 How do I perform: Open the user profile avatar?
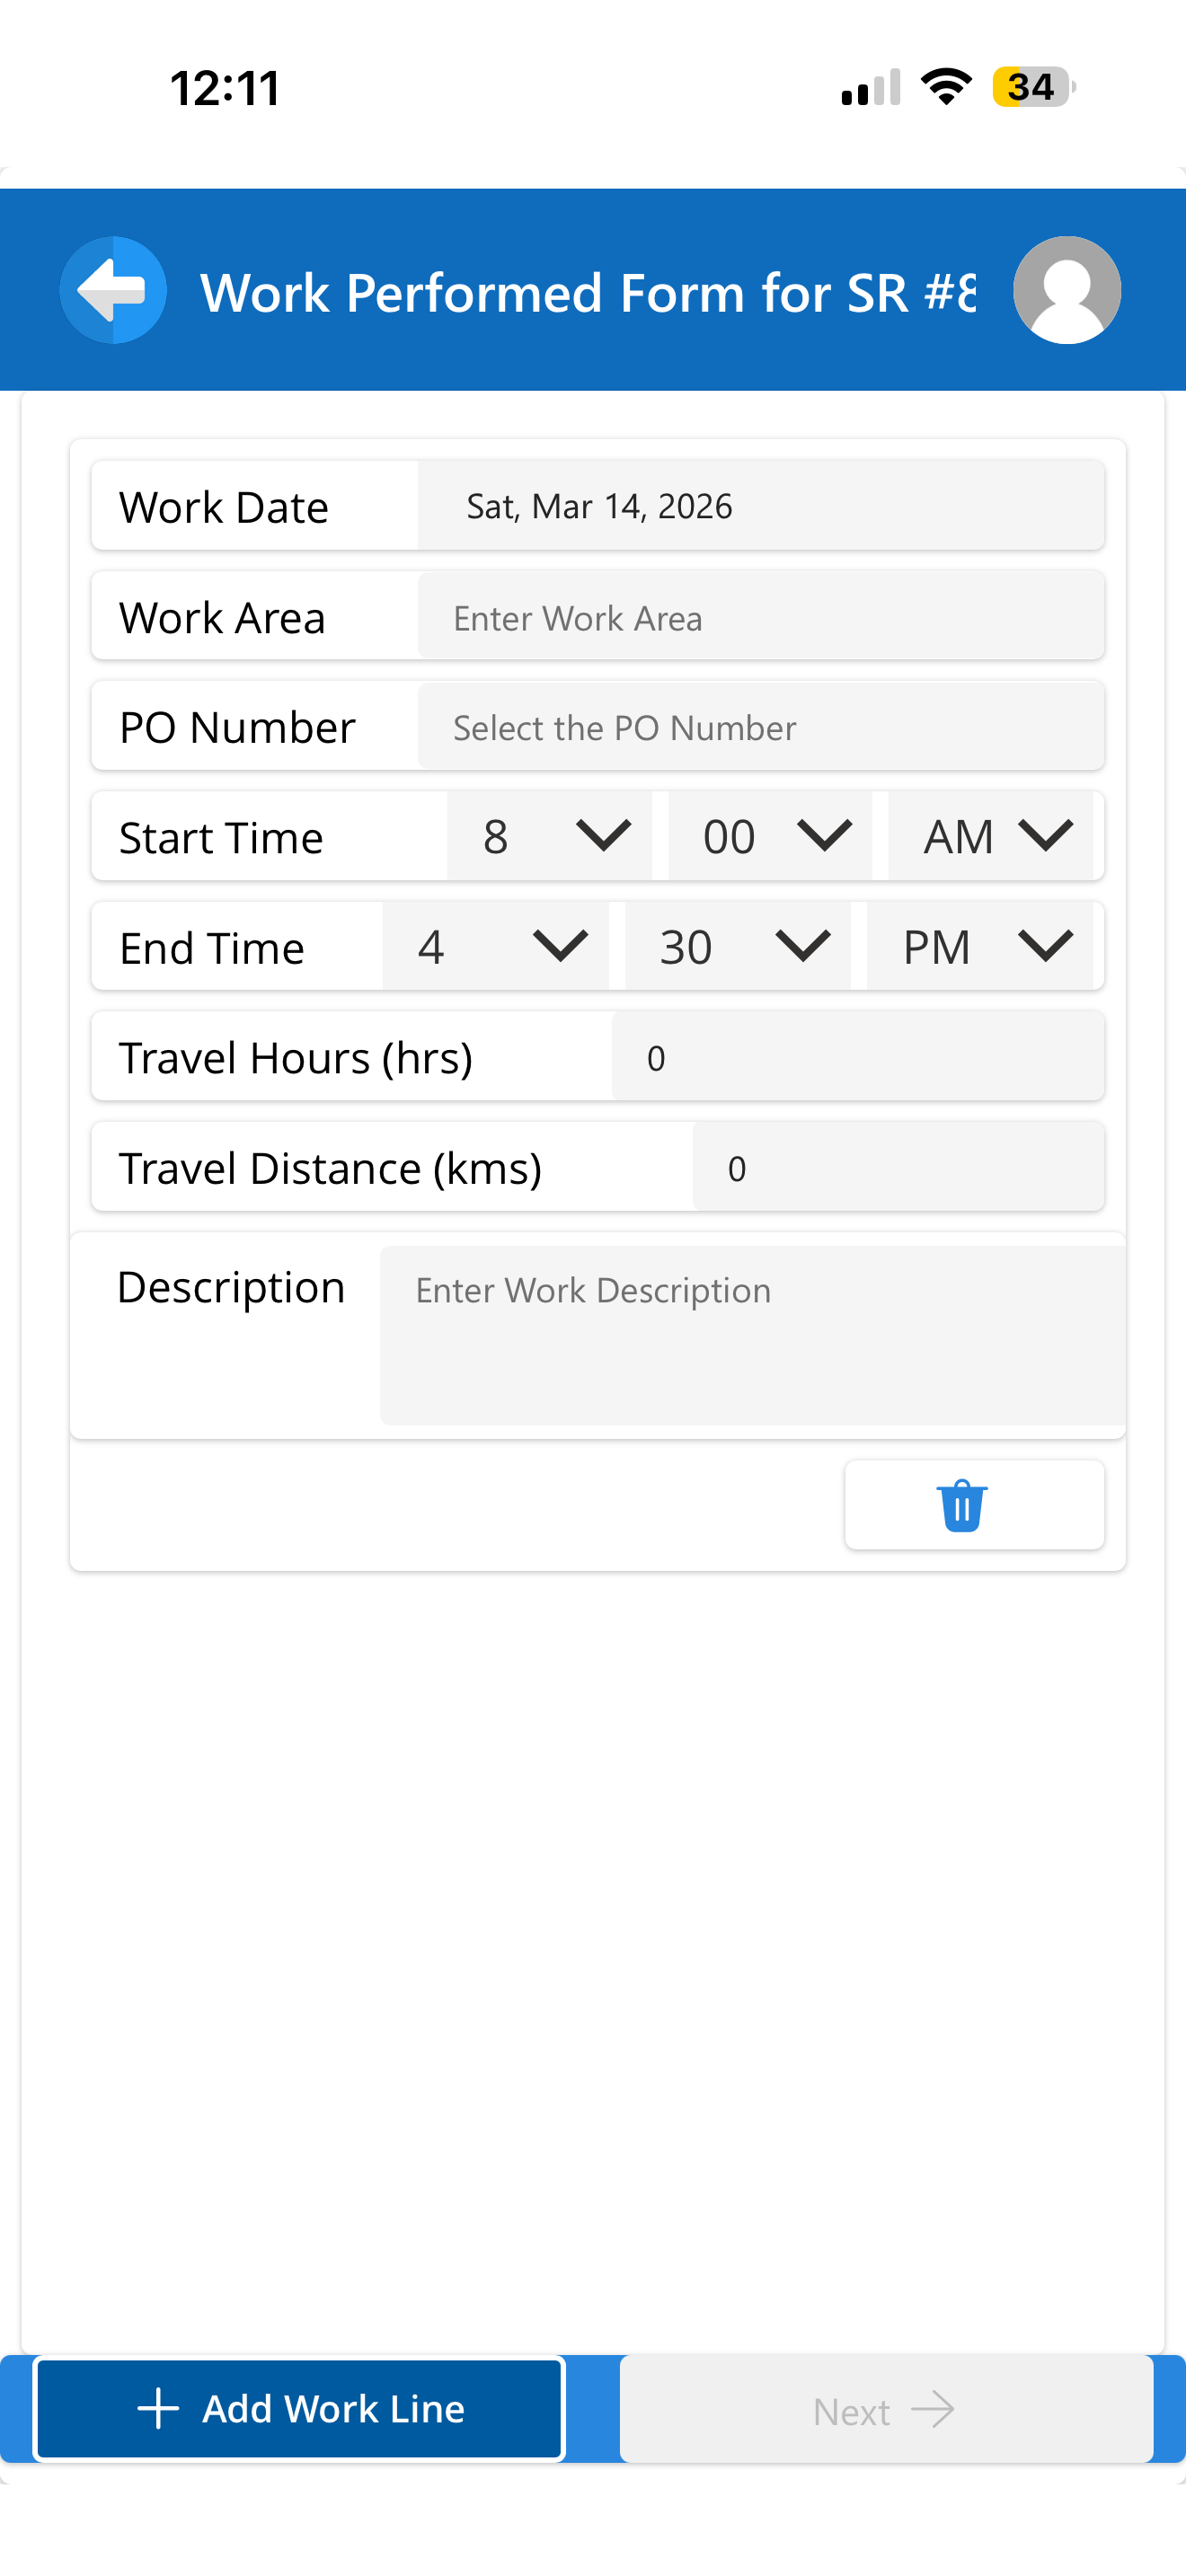tap(1066, 290)
